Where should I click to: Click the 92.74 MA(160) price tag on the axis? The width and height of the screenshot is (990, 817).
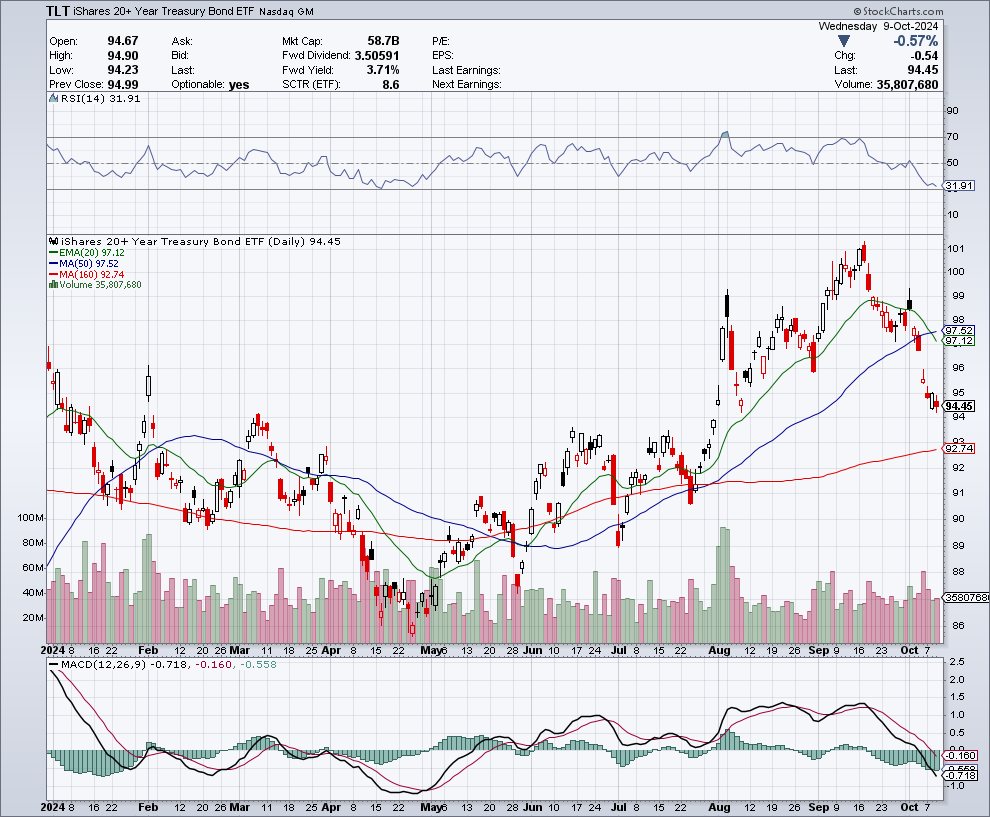(959, 448)
